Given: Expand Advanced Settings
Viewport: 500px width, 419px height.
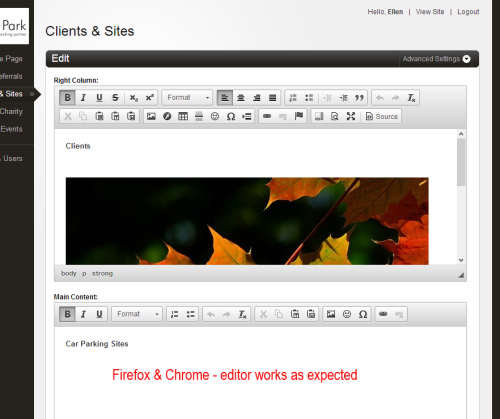Looking at the screenshot, I should click(437, 59).
